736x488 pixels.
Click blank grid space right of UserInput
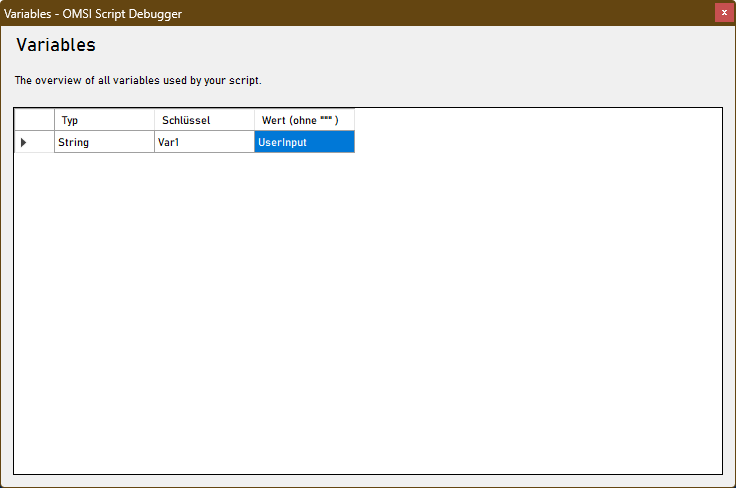pos(530,143)
